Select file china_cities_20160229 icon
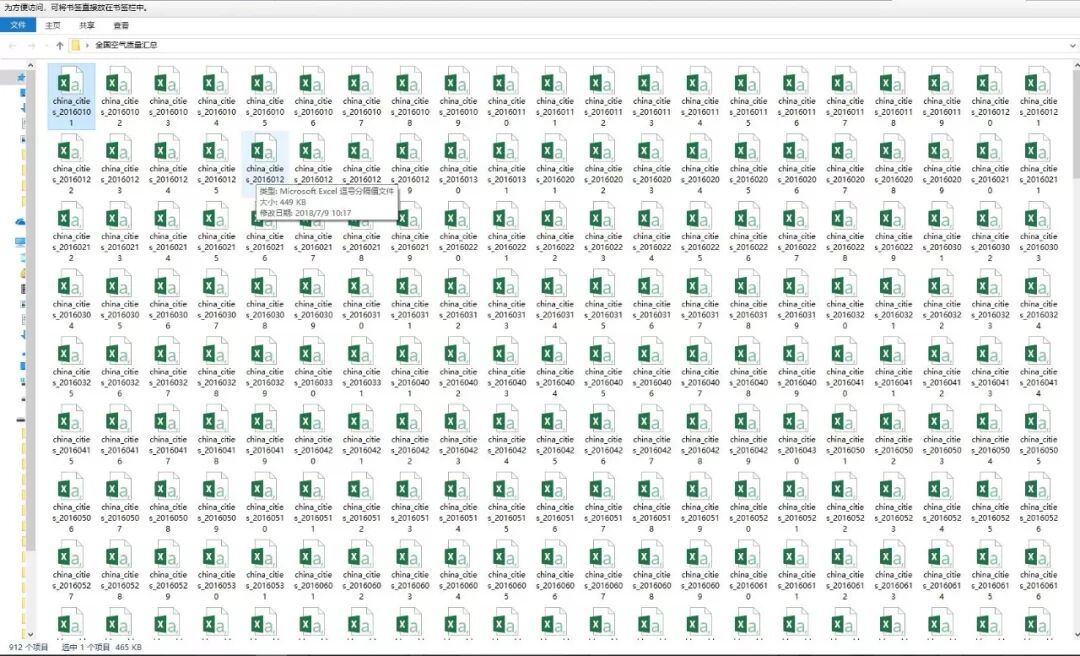Image resolution: width=1080 pixels, height=656 pixels. (893, 217)
